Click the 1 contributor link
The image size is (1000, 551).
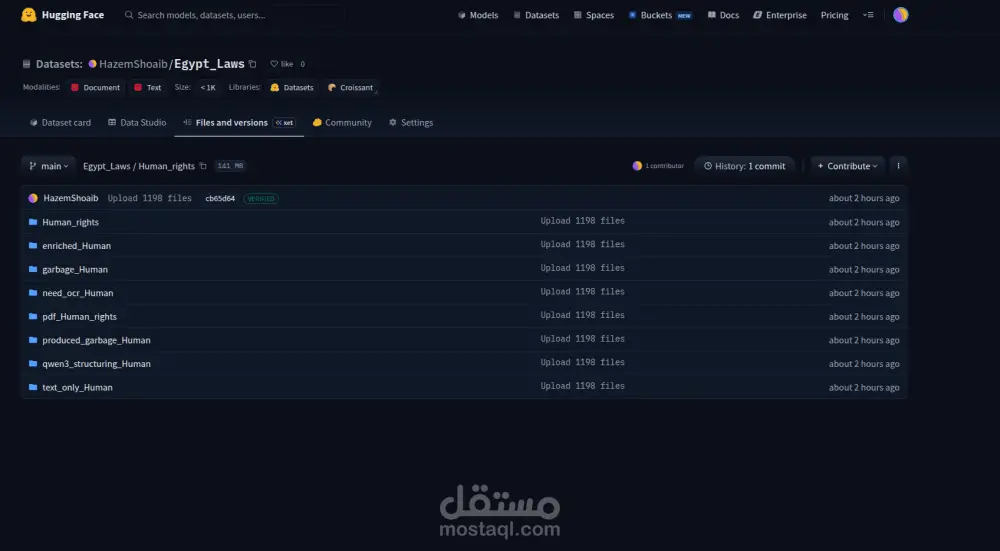coord(658,166)
